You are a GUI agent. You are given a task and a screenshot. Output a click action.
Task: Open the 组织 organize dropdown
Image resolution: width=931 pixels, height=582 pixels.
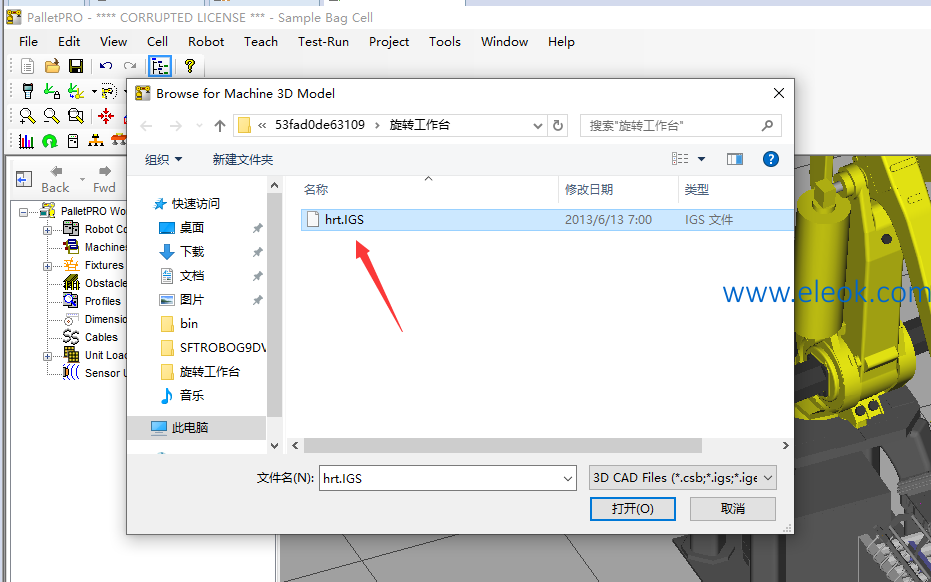[x=163, y=159]
